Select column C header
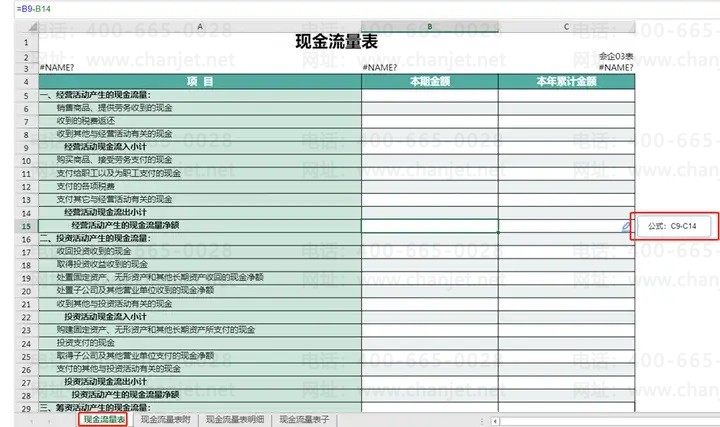Viewport: 720px width, 427px height. [x=566, y=27]
